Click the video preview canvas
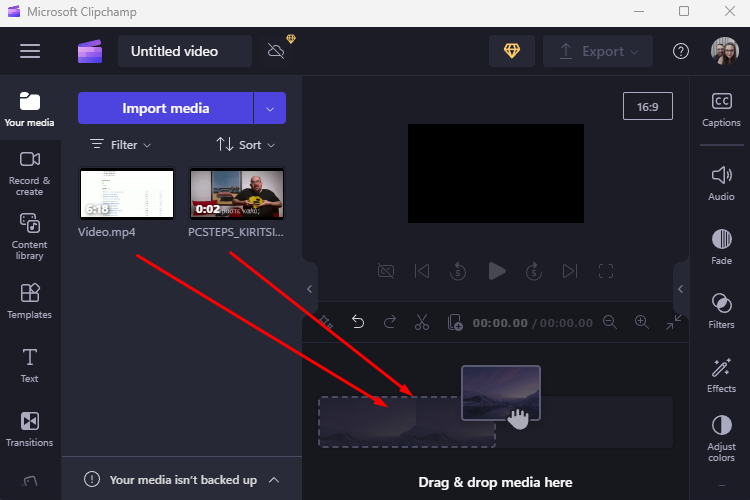 pos(496,173)
